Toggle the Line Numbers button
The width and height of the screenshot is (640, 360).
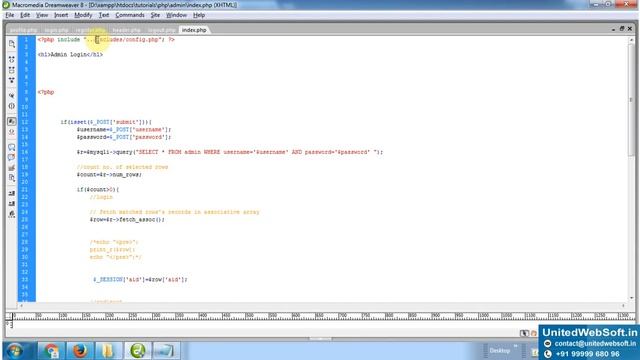11,121
